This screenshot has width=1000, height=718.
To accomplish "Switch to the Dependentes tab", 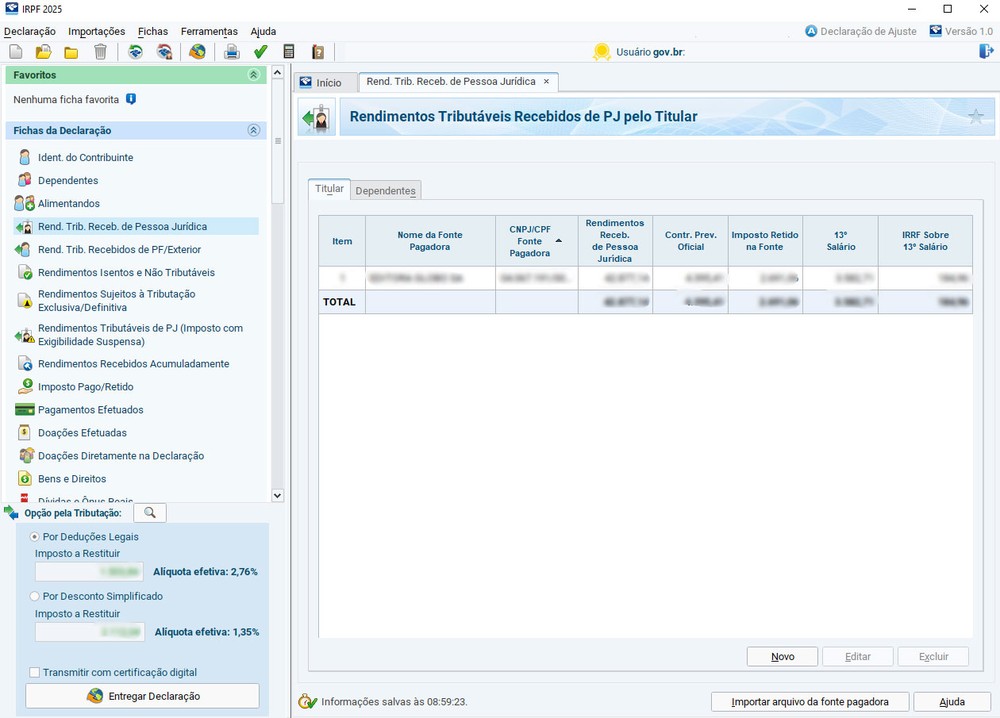I will (386, 191).
